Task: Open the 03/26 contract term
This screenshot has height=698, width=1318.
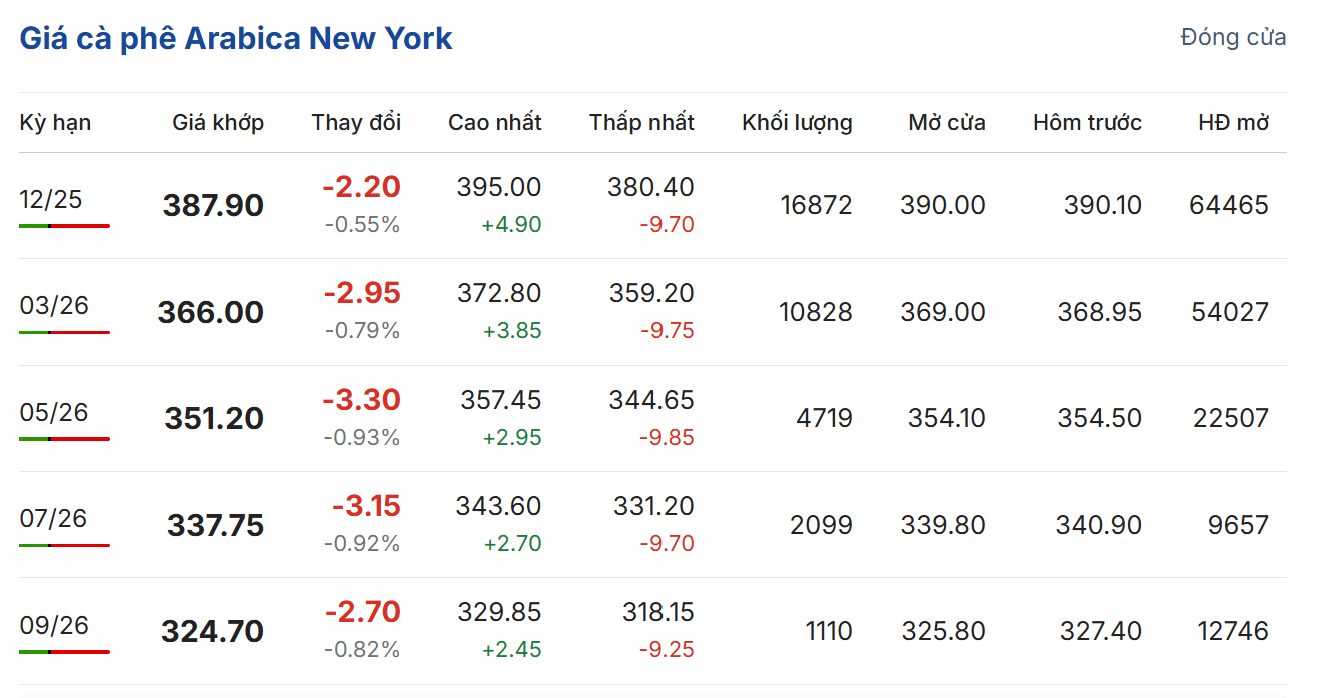Action: point(54,305)
